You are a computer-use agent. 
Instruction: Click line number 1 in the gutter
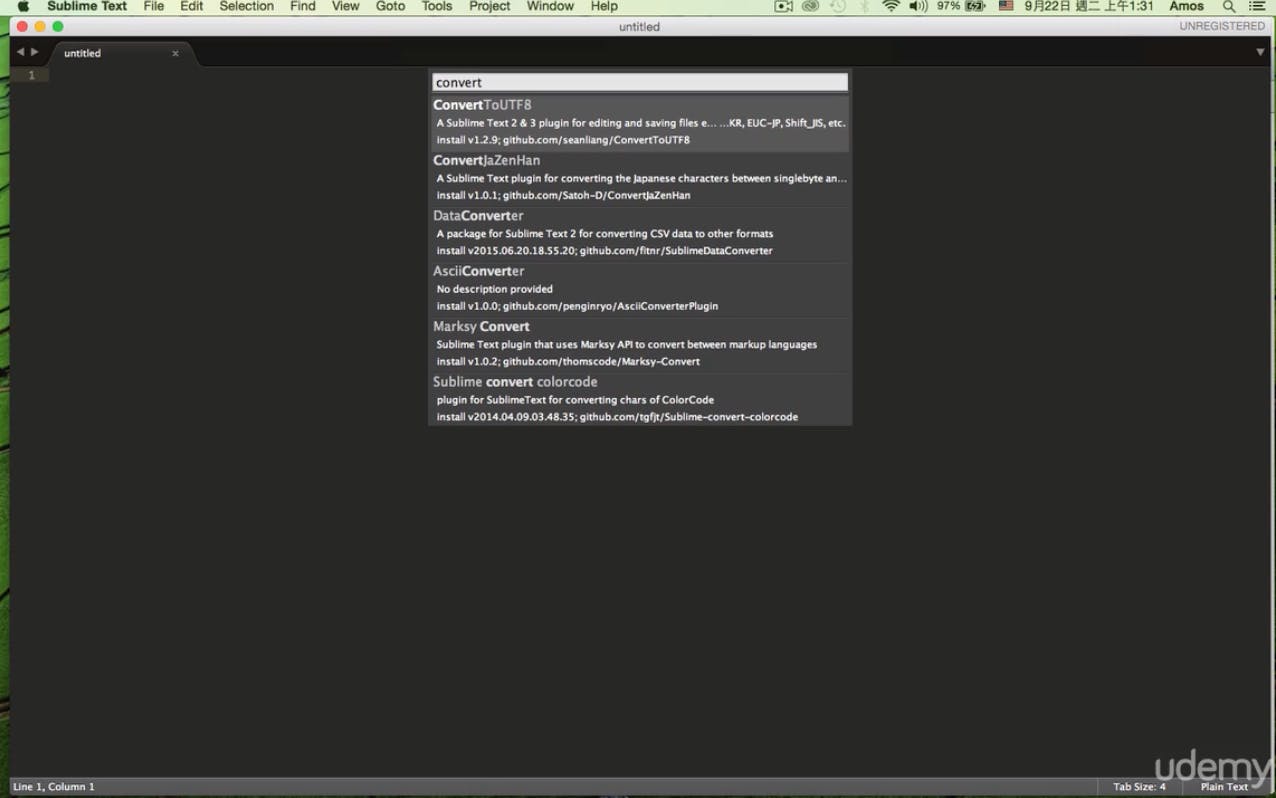pos(31,75)
